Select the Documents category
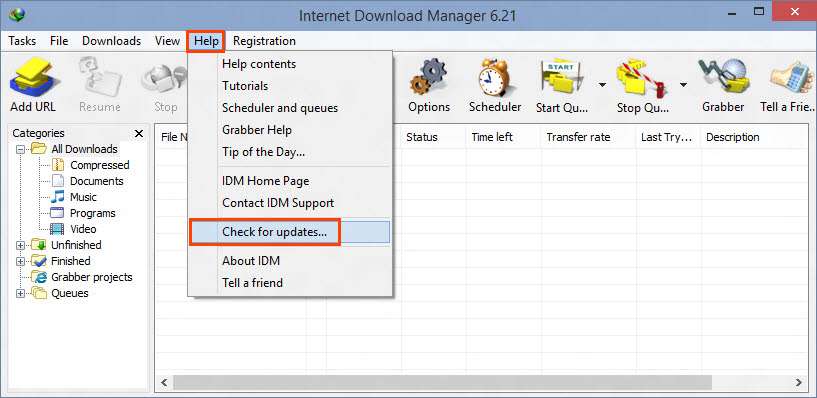 [96, 181]
